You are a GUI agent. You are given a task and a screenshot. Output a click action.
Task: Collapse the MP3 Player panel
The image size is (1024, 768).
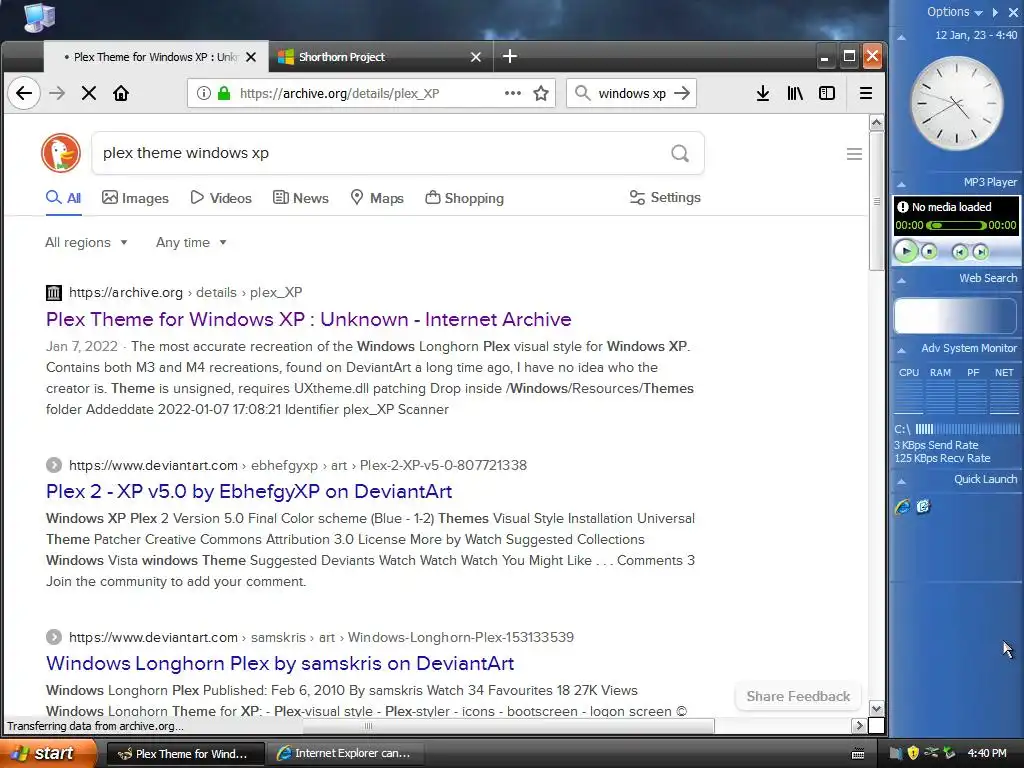[901, 184]
